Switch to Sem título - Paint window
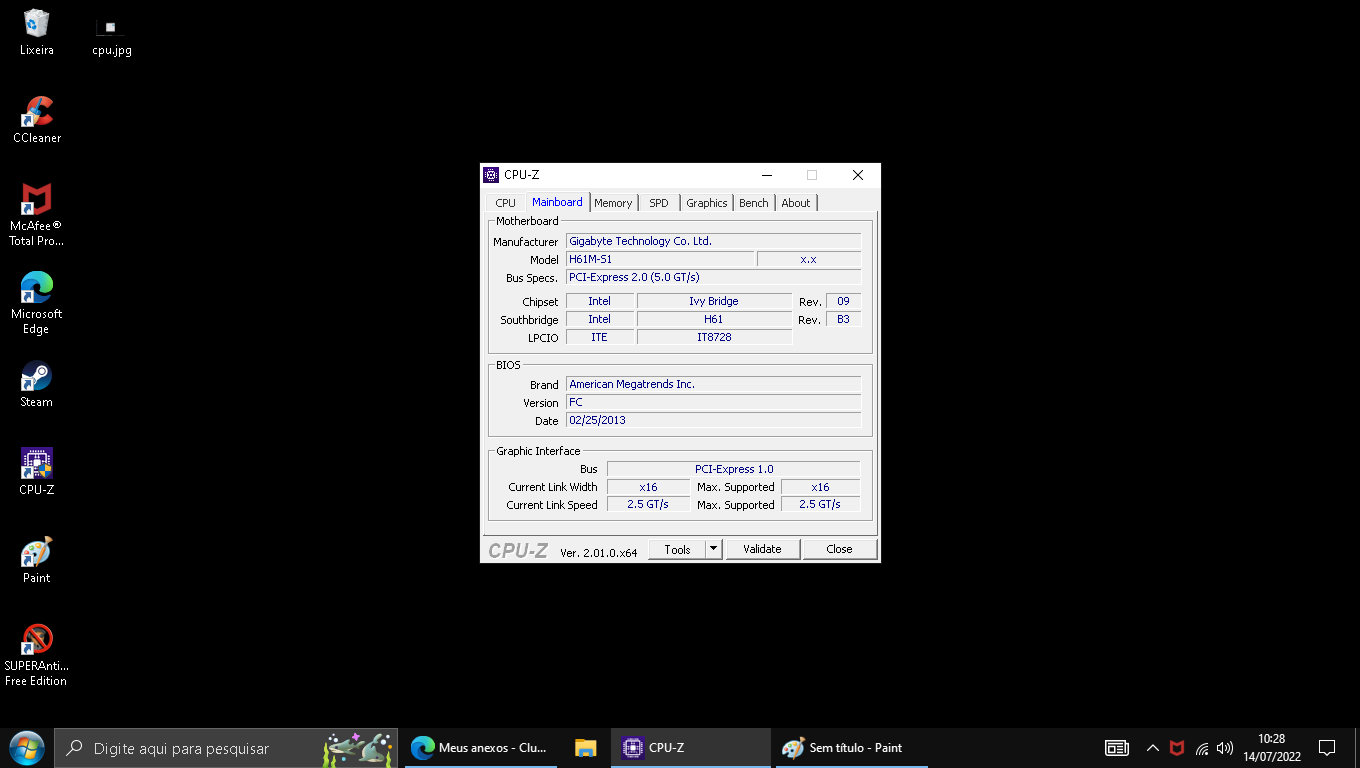Screen dimensions: 1360x768 pyautogui.click(x=852, y=748)
